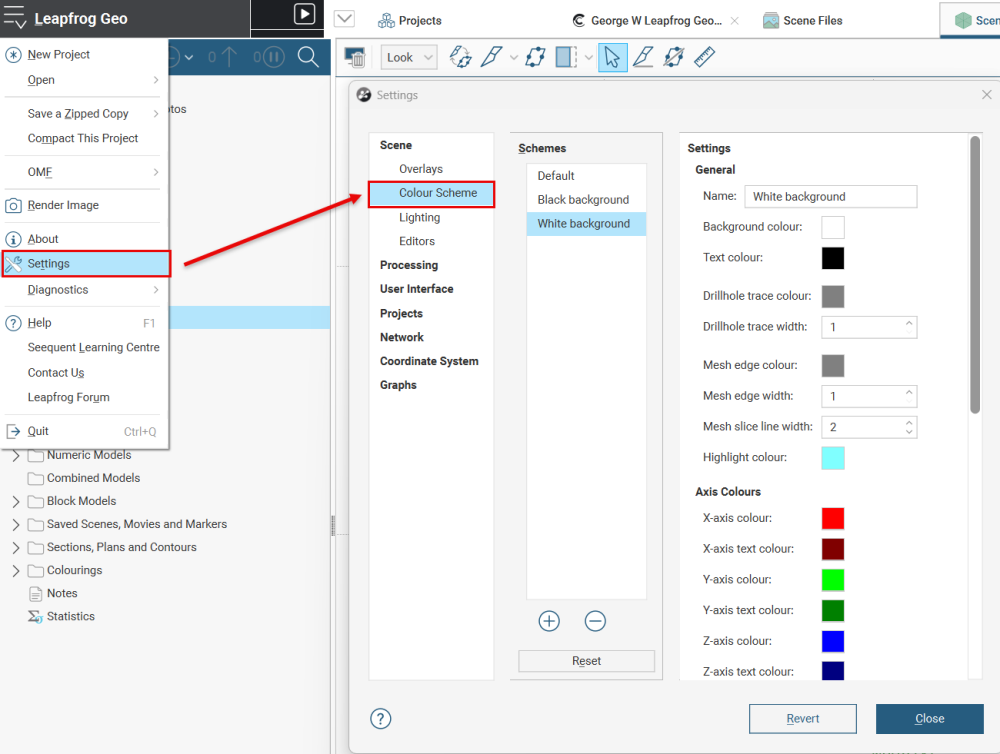Click the slicer box tool icon
Screen dimensions: 1000x754
566,57
